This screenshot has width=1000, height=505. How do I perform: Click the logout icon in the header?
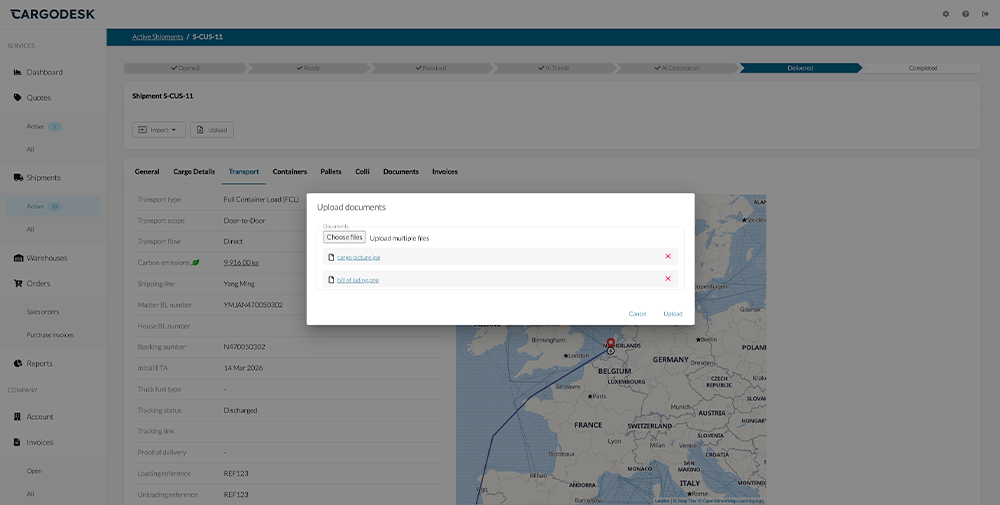[x=985, y=14]
